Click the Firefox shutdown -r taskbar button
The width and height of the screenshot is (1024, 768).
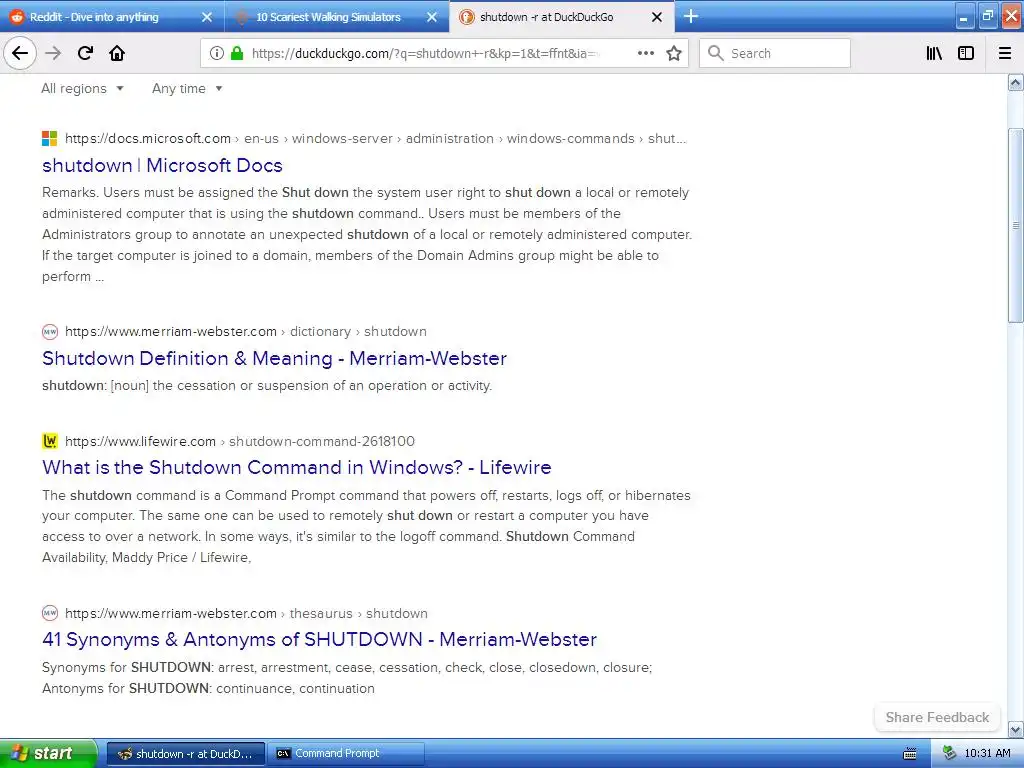[x=186, y=754]
